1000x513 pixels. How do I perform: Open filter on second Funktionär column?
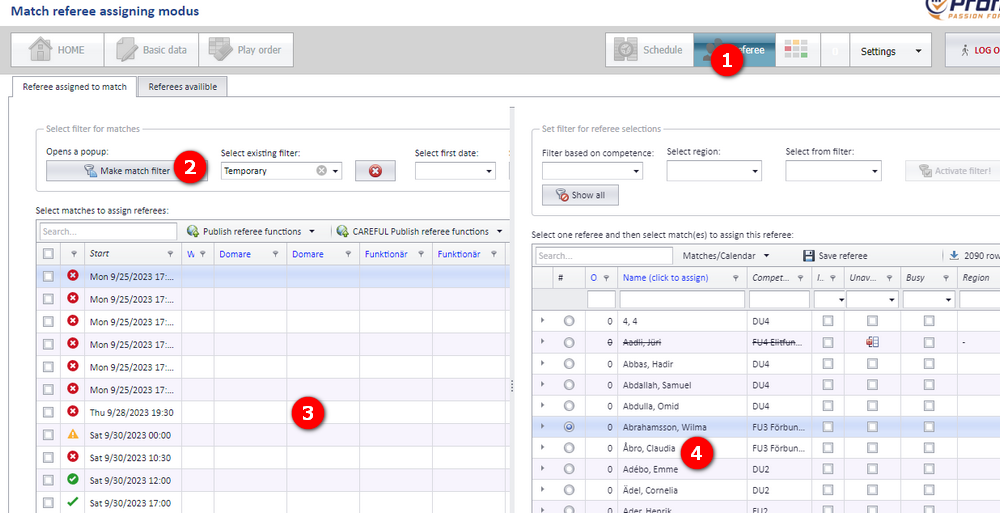[494, 253]
